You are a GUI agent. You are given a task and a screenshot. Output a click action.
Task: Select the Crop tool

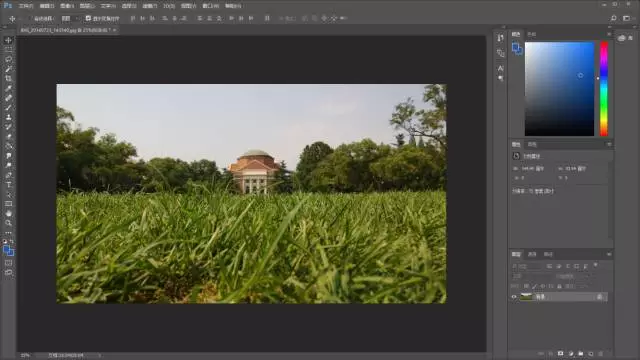coord(8,78)
